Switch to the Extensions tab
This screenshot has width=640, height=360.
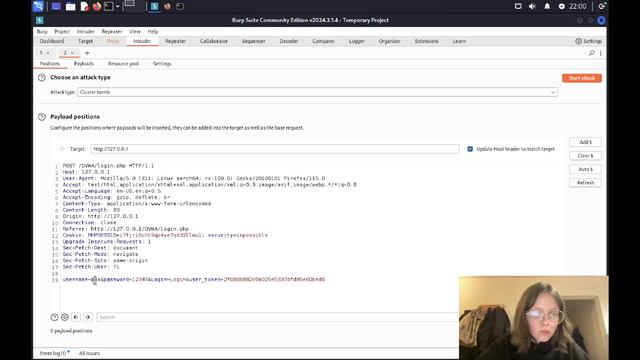pos(427,41)
